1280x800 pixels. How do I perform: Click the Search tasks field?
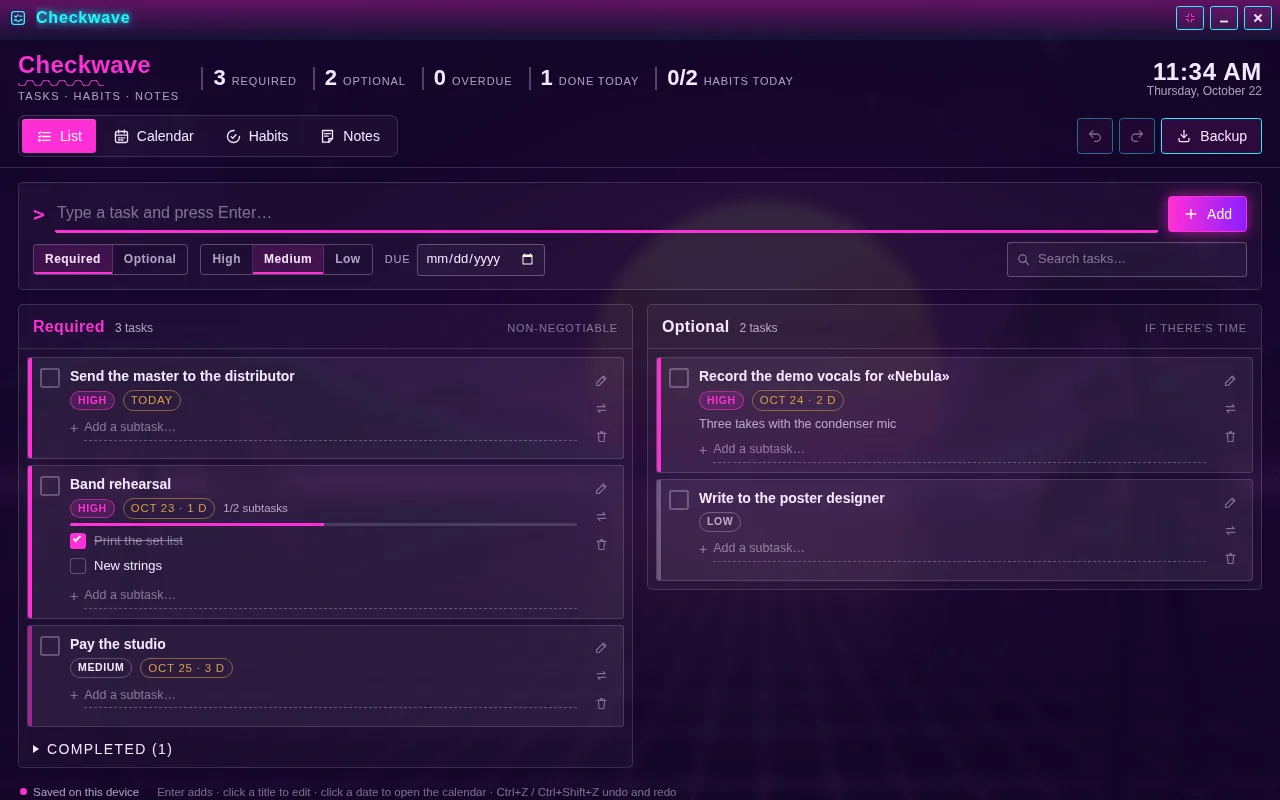click(x=1127, y=259)
